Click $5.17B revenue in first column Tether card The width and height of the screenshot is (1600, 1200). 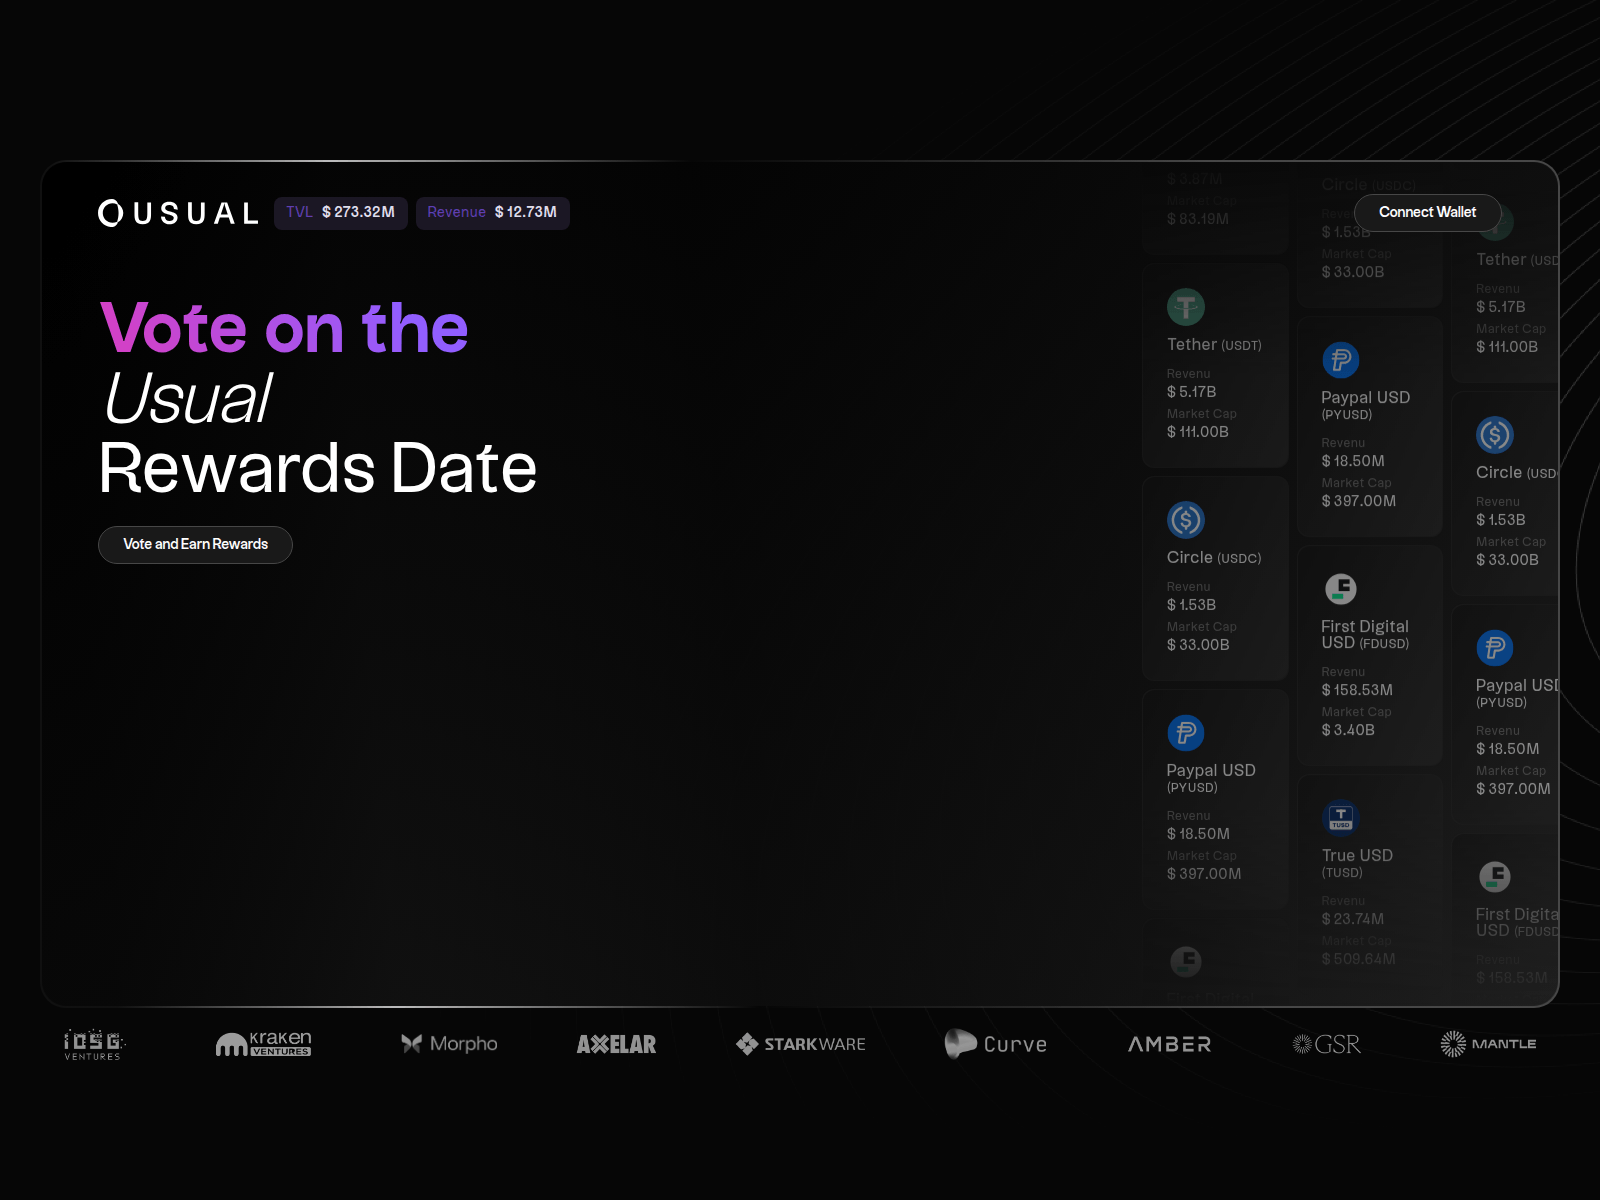click(1192, 392)
